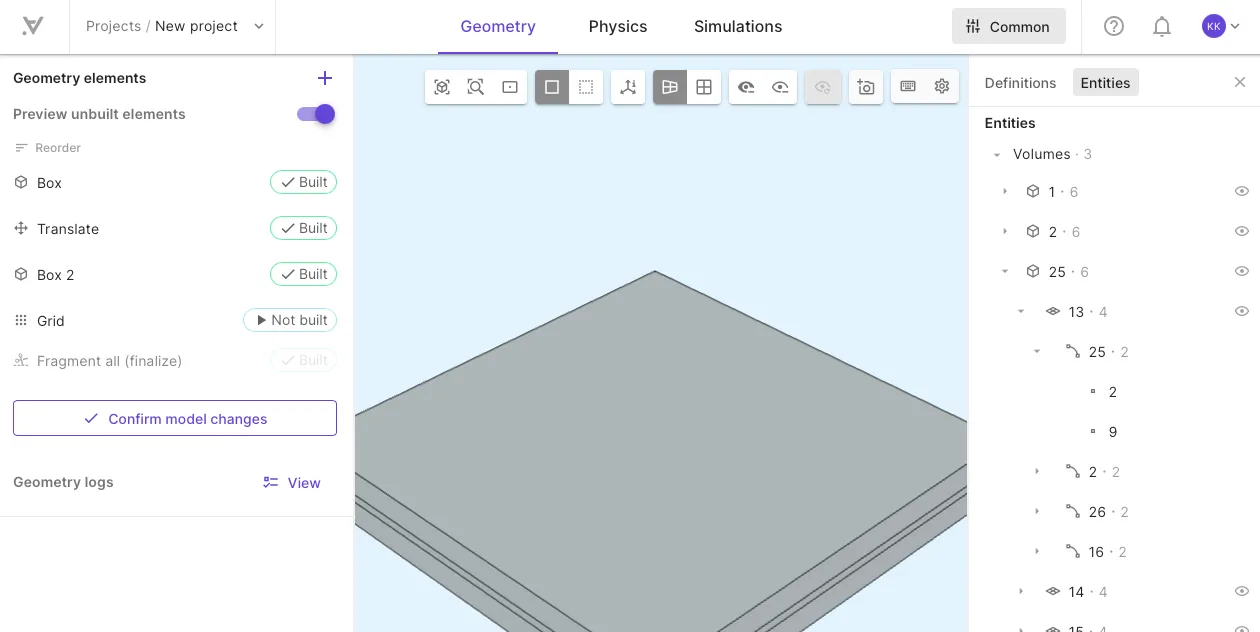View the Geometry logs
This screenshot has width=1260, height=632.
click(291, 483)
